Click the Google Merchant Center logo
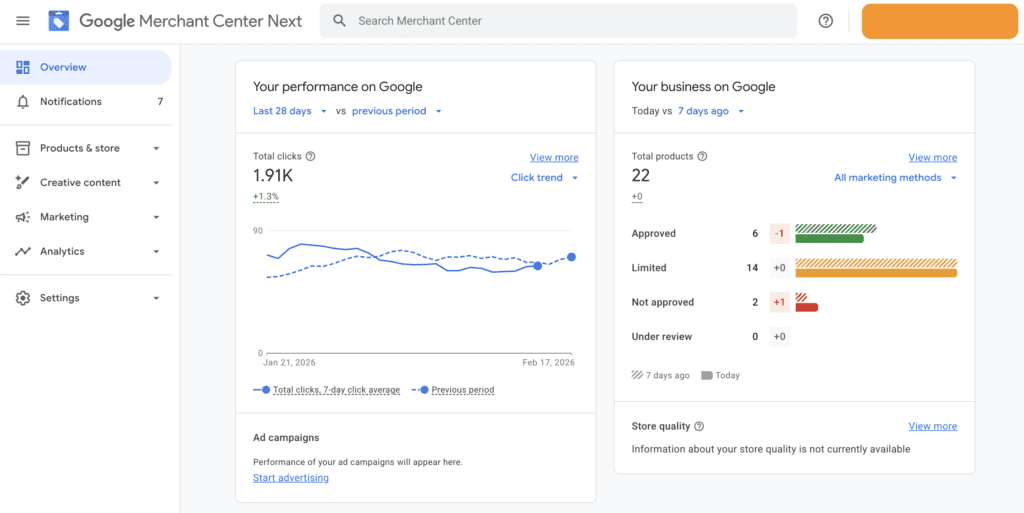 point(59,21)
